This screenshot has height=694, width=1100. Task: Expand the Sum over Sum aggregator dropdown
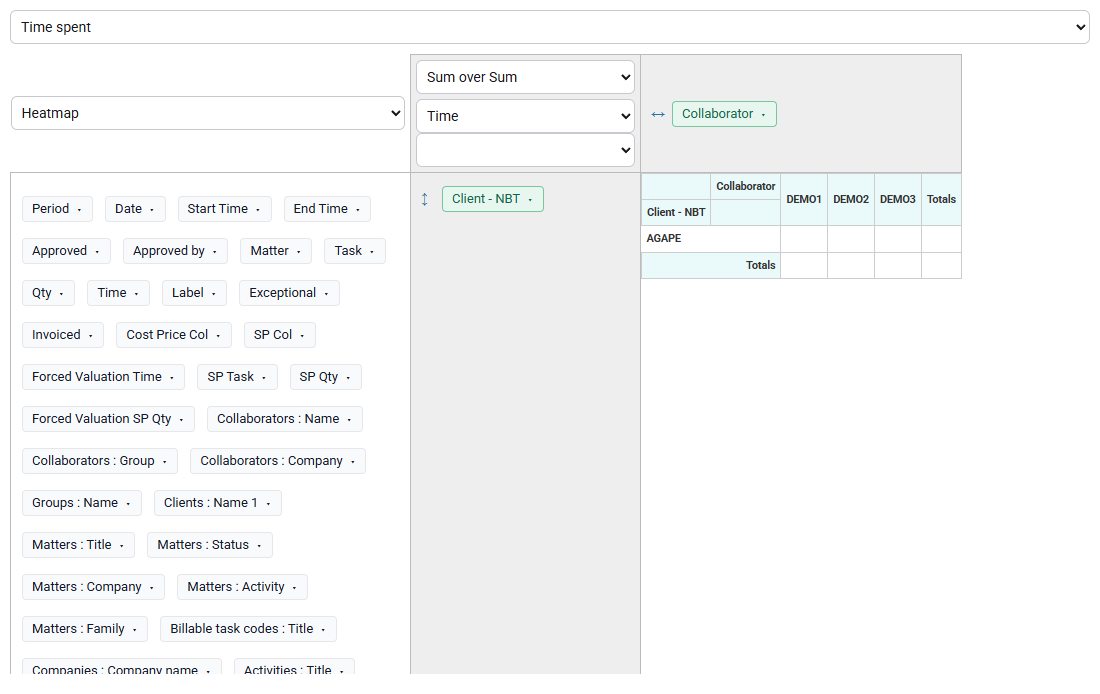point(525,77)
